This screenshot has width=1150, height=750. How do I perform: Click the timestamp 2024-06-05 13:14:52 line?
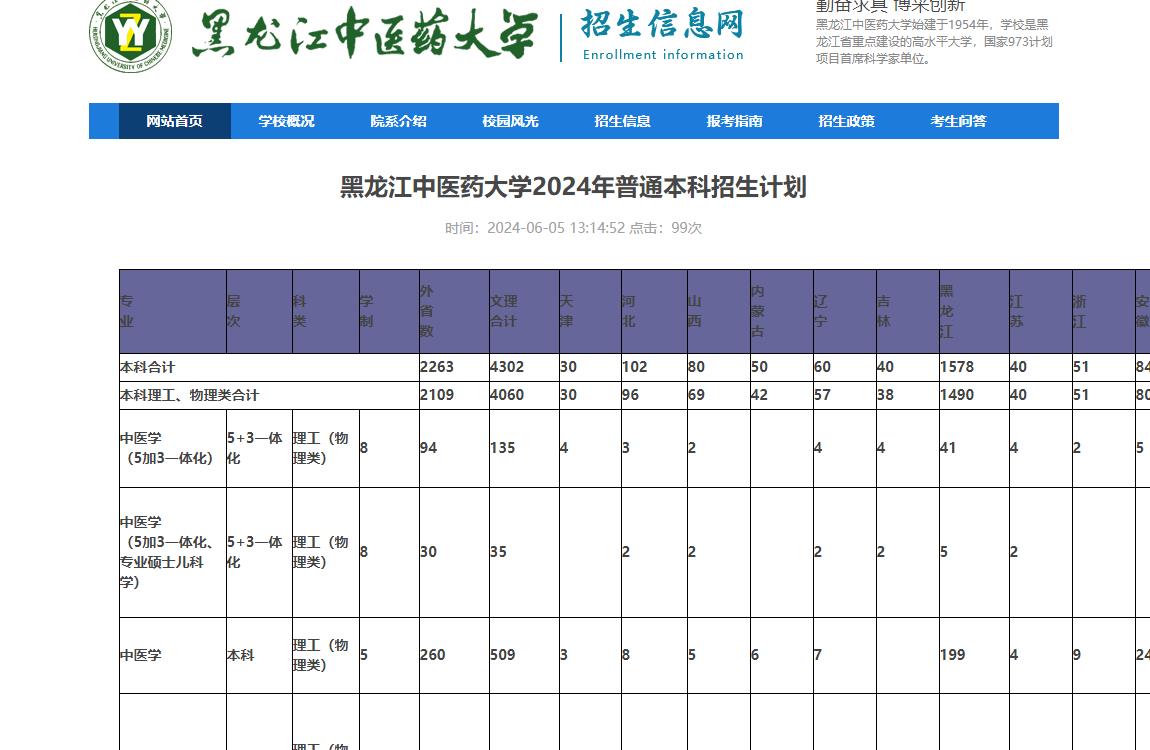point(573,228)
